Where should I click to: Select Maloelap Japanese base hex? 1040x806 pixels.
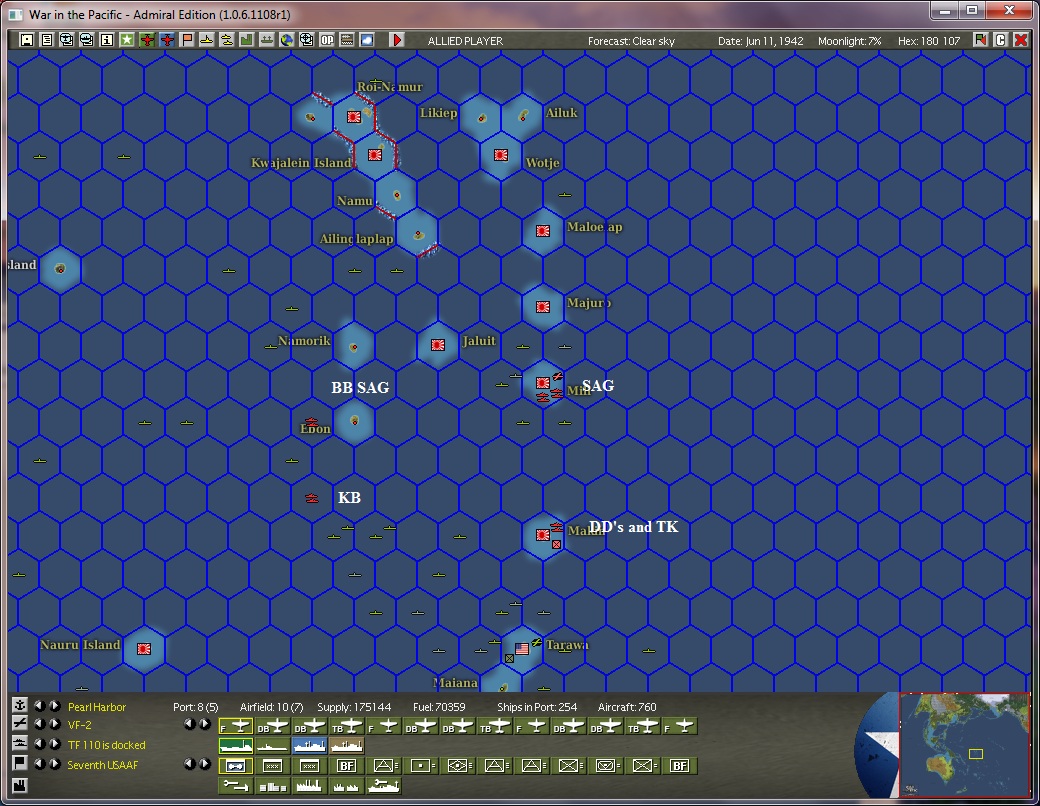click(x=543, y=231)
